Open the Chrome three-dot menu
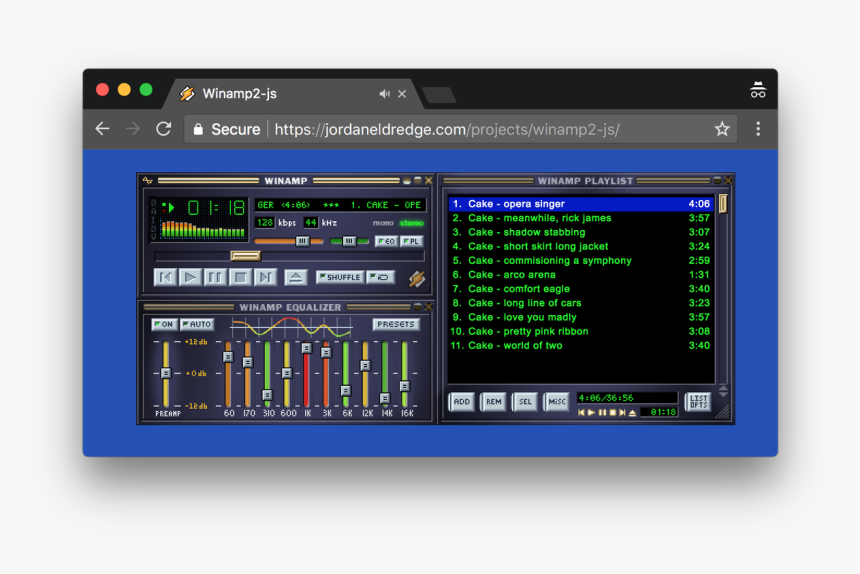The width and height of the screenshot is (860, 574). pos(758,129)
